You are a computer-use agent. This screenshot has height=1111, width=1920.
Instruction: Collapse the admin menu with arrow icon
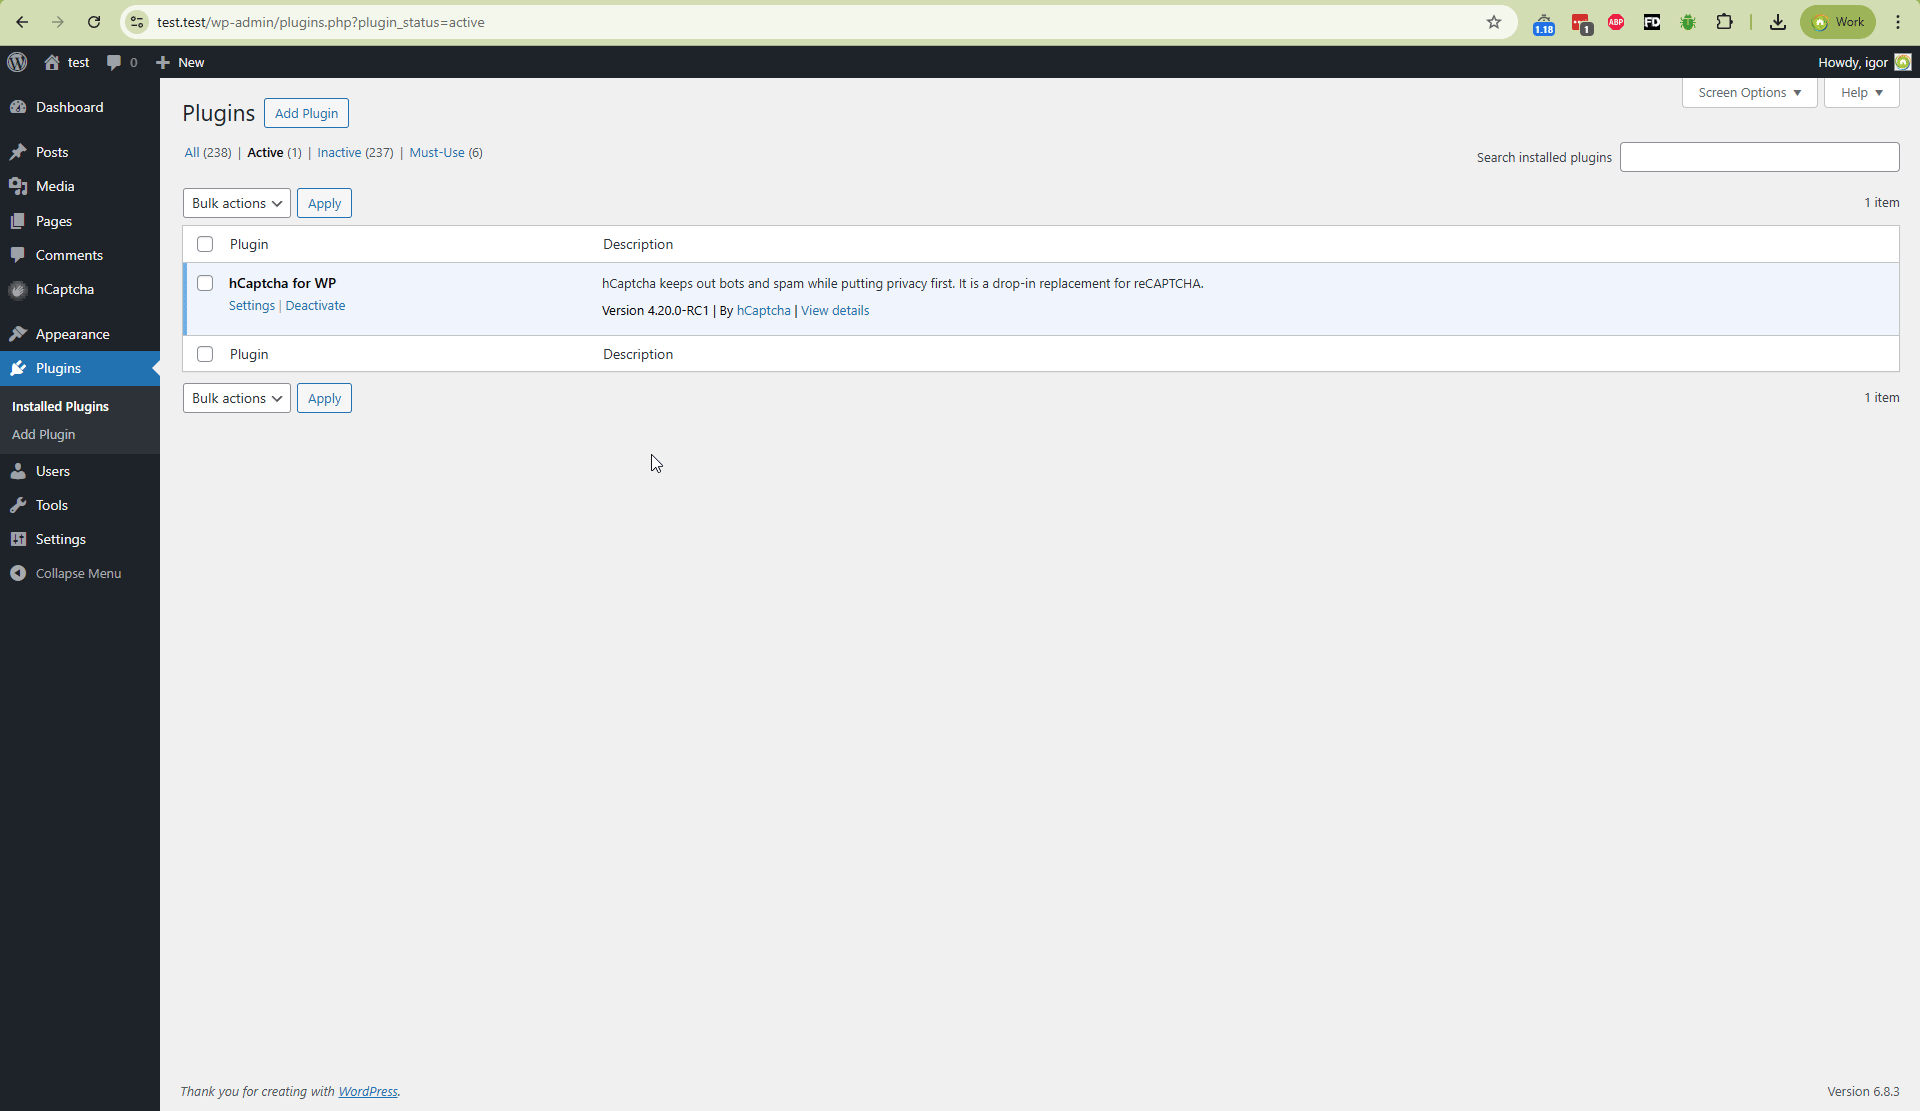(x=18, y=573)
